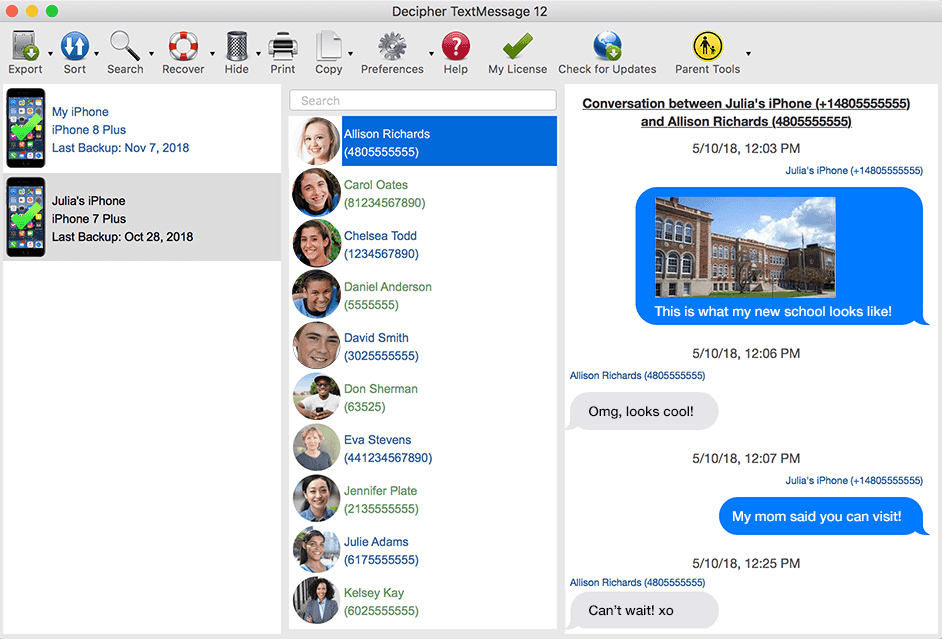Open My License
Viewport: 942px width, 639px height.
[x=516, y=45]
